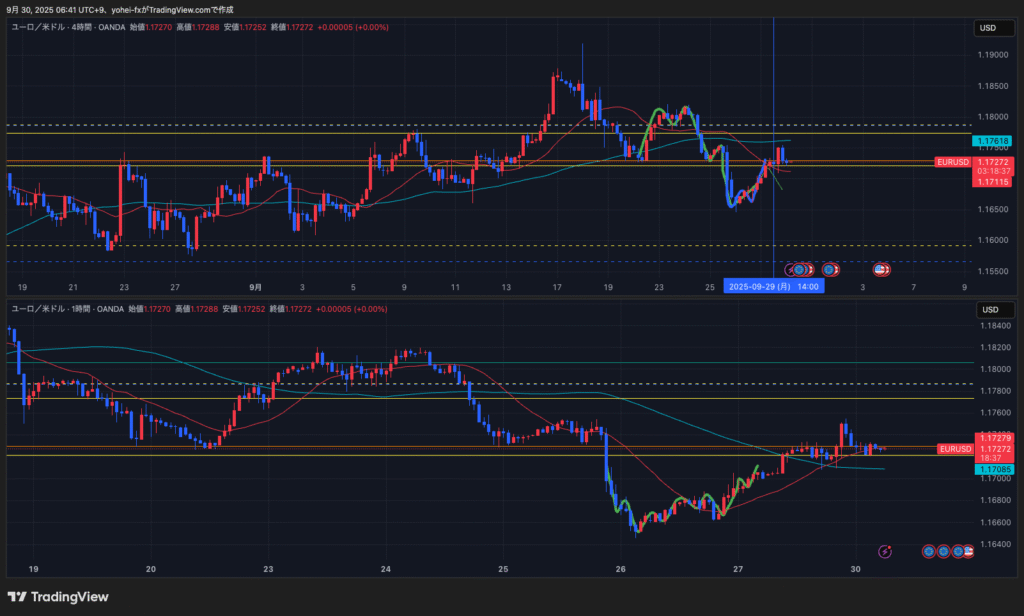Click the teal 1.17085 price axis label
This screenshot has width=1024, height=616.
992,468
